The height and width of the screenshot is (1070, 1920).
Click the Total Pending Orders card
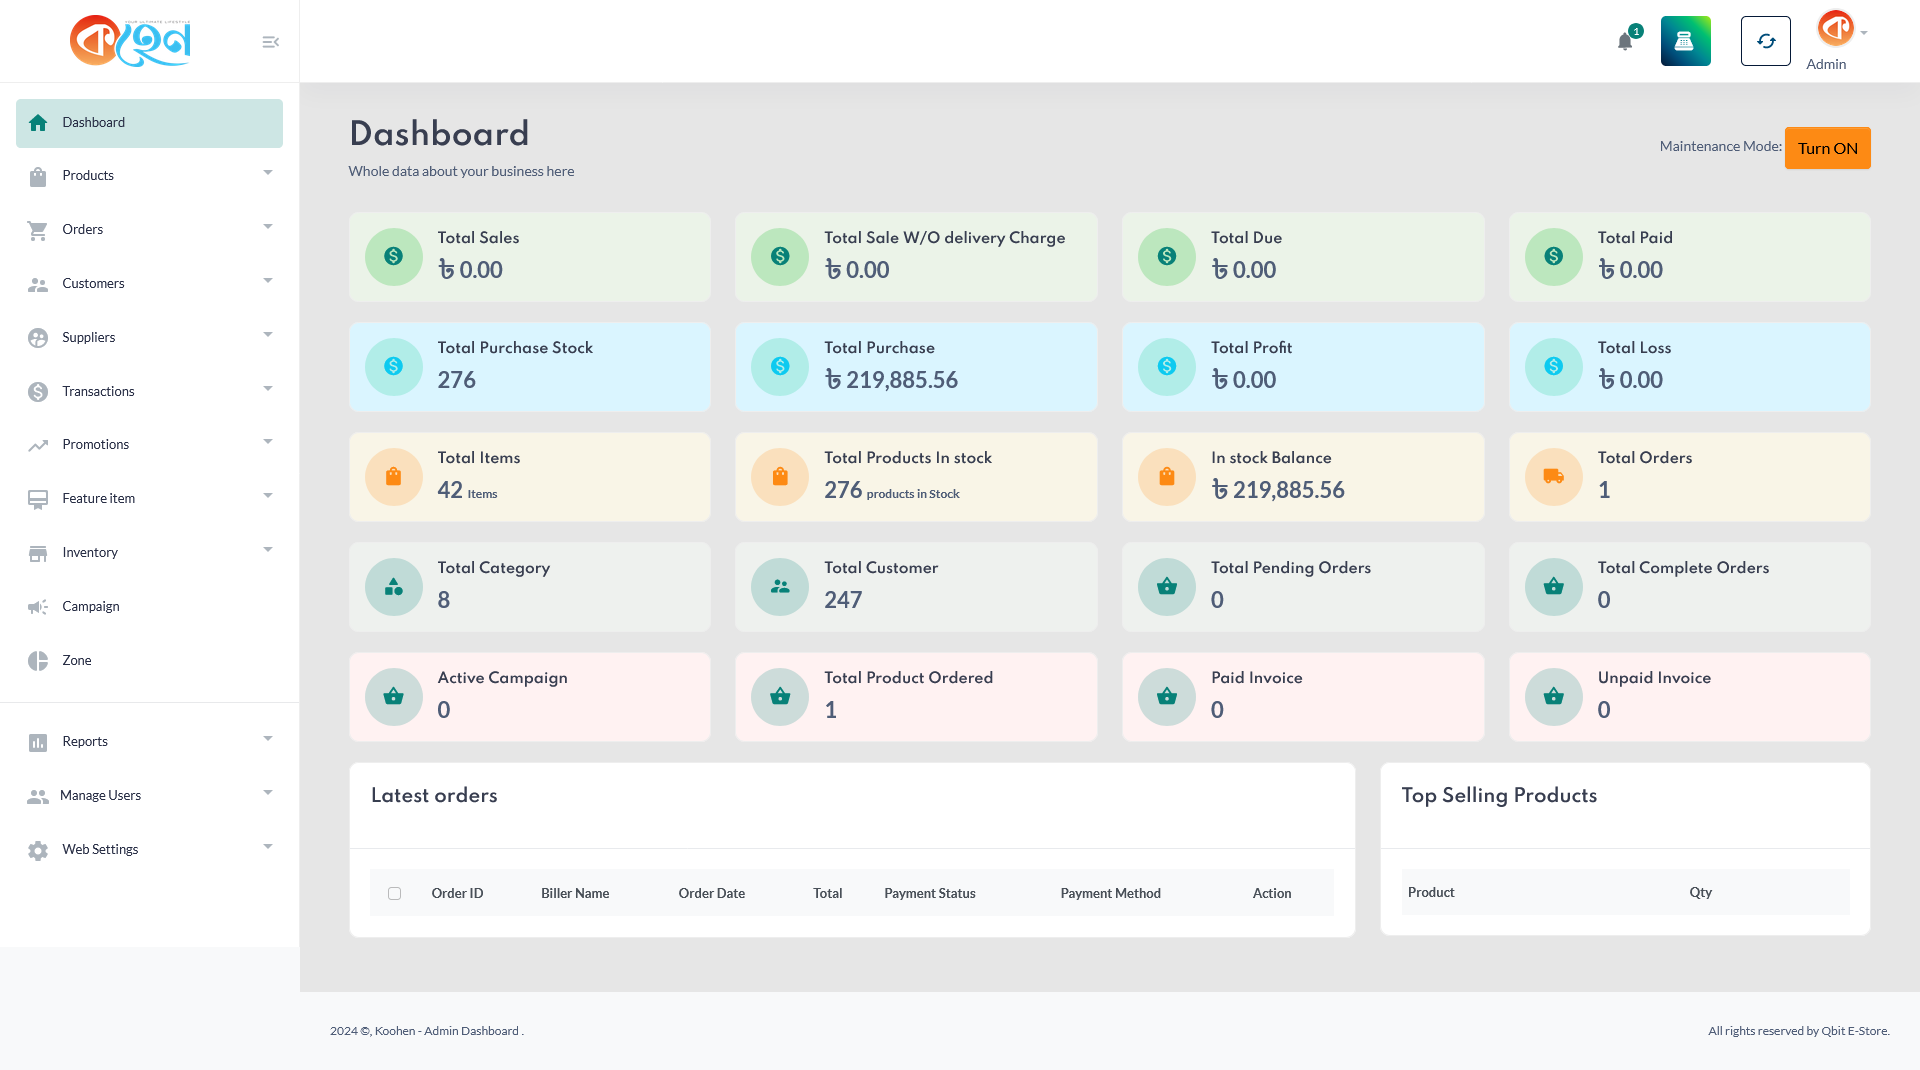[x=1302, y=587]
